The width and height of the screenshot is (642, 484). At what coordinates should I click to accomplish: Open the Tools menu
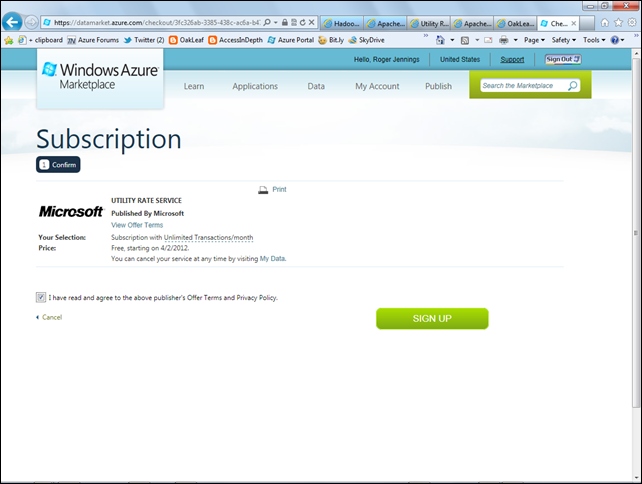click(x=594, y=40)
